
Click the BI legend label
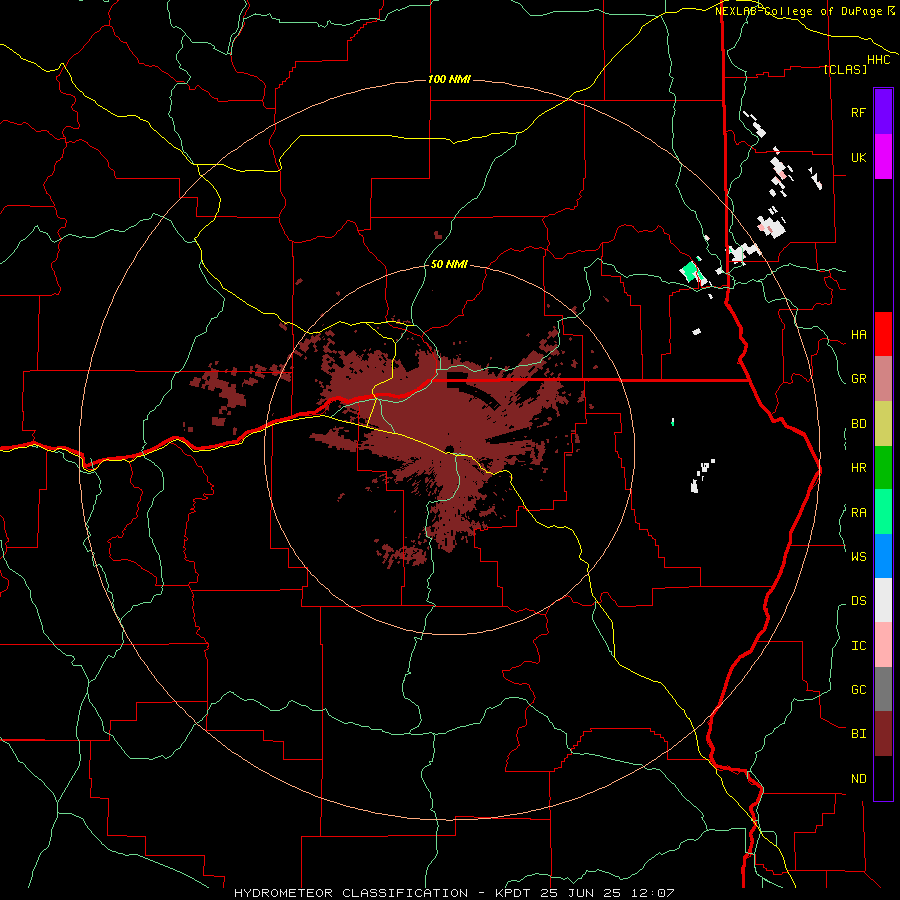pos(858,734)
